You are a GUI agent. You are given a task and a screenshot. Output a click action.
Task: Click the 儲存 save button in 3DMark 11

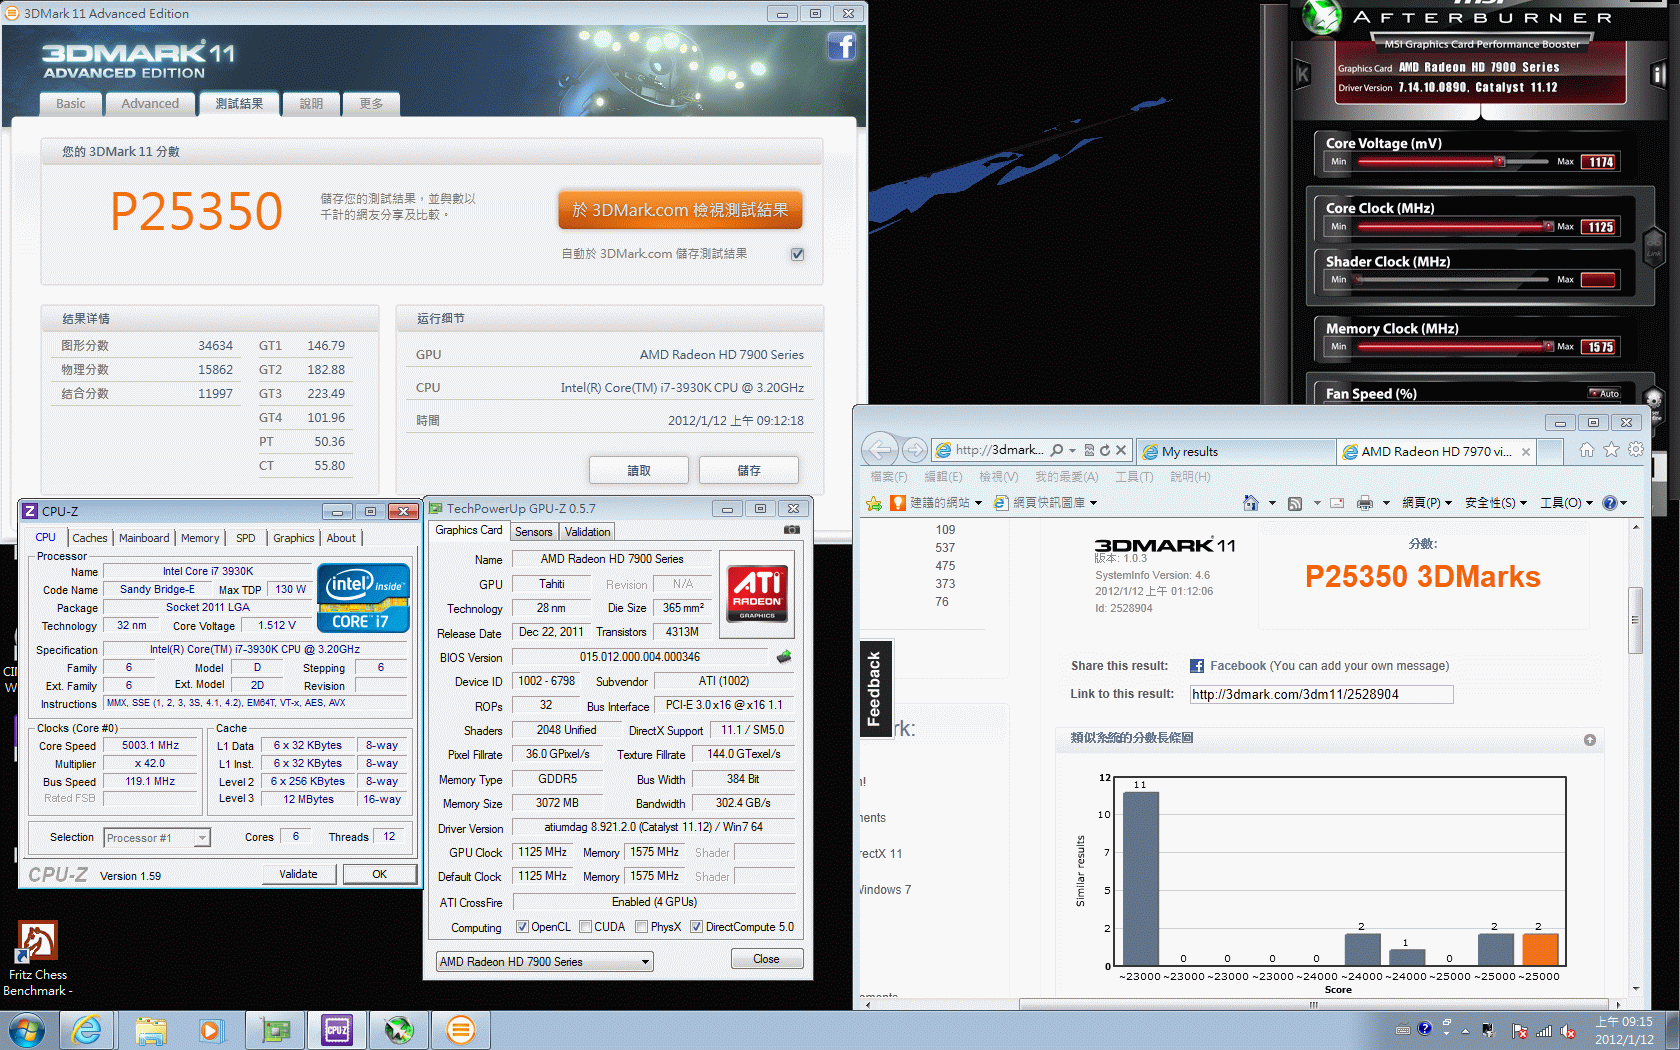tap(749, 470)
